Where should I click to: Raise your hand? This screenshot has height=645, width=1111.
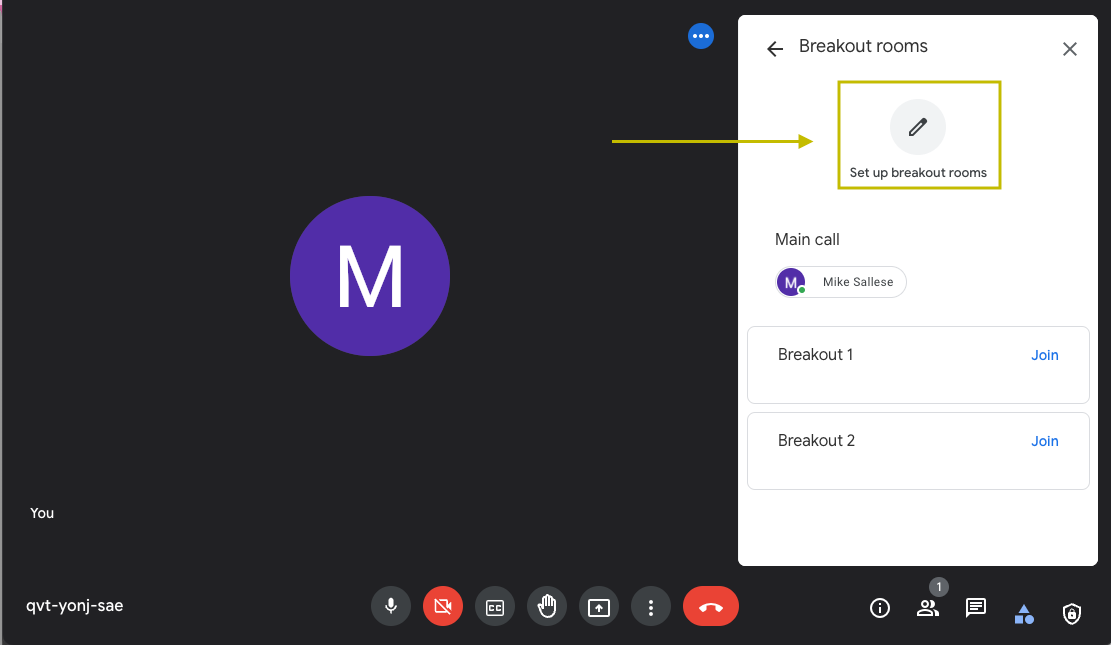point(547,606)
